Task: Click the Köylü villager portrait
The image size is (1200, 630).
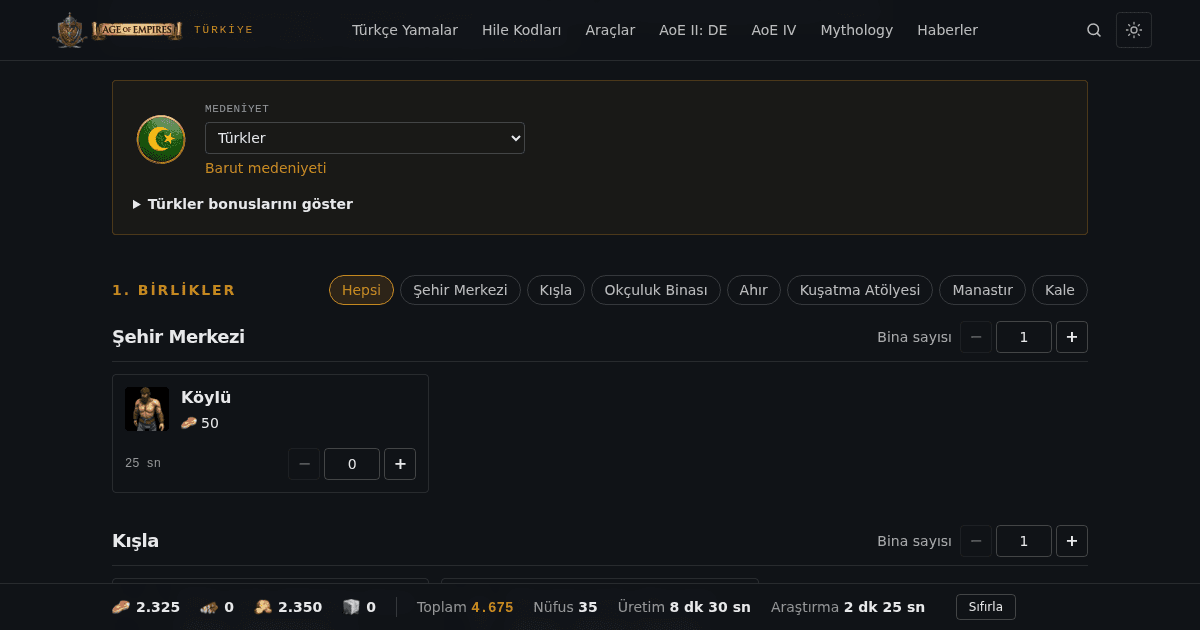Action: tap(147, 409)
